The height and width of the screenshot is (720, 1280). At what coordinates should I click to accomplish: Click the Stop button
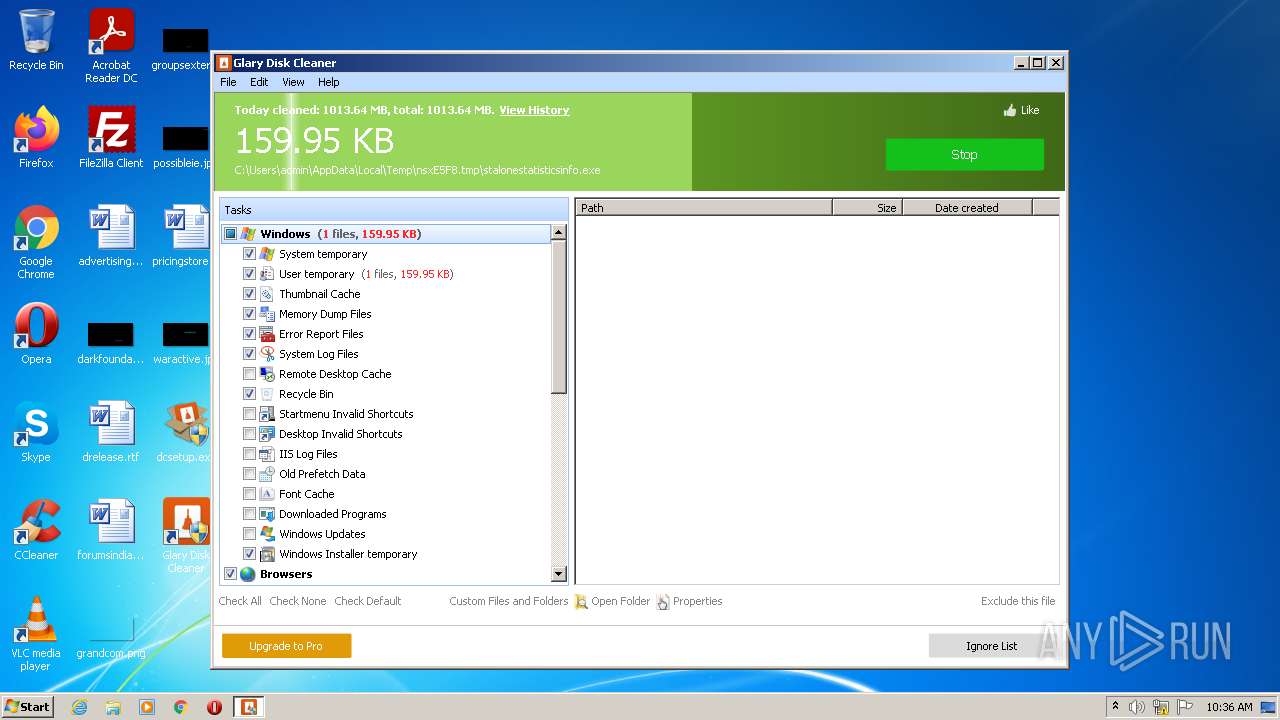coord(964,154)
